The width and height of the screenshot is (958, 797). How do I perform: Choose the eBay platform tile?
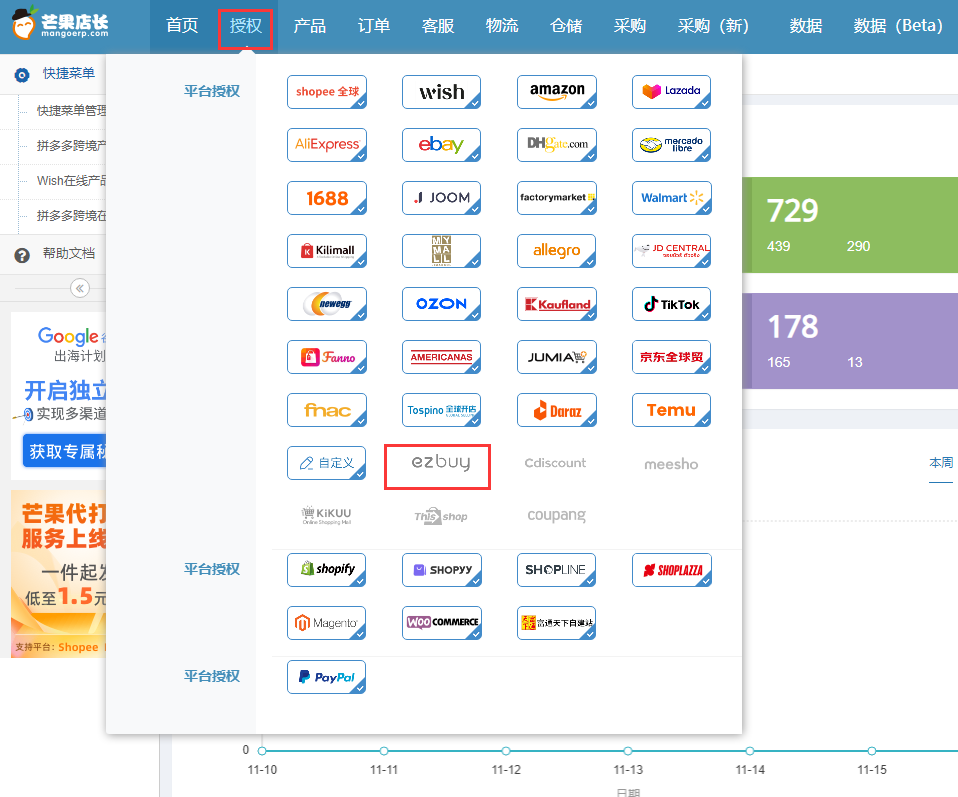441,145
